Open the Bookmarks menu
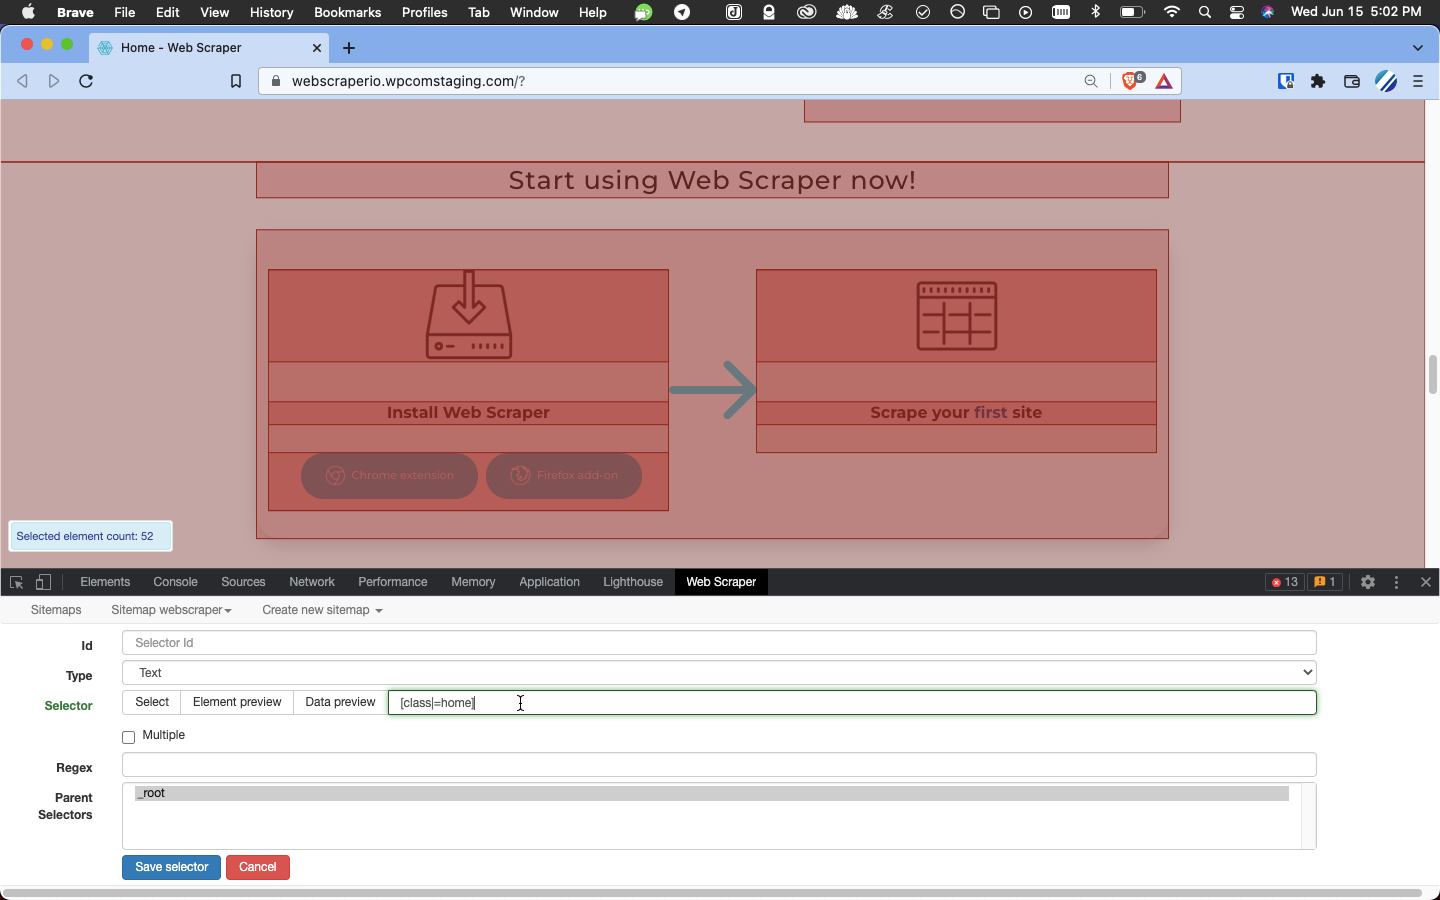This screenshot has width=1440, height=900. coord(347,12)
